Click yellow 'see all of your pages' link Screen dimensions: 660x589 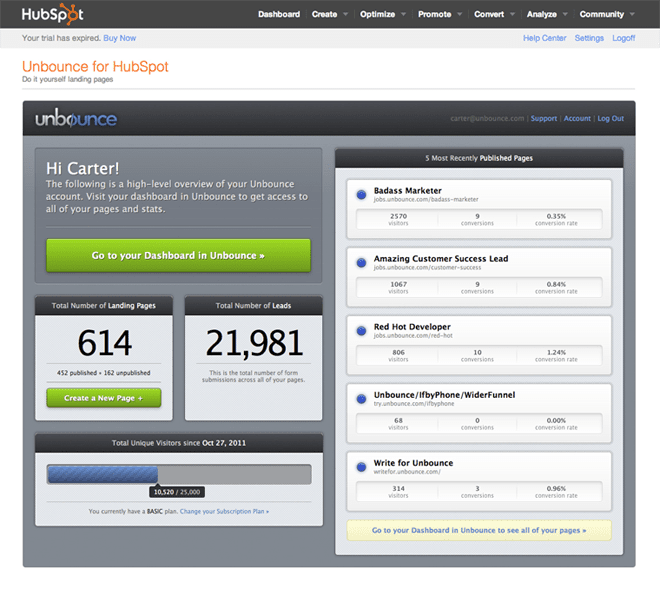[479, 530]
